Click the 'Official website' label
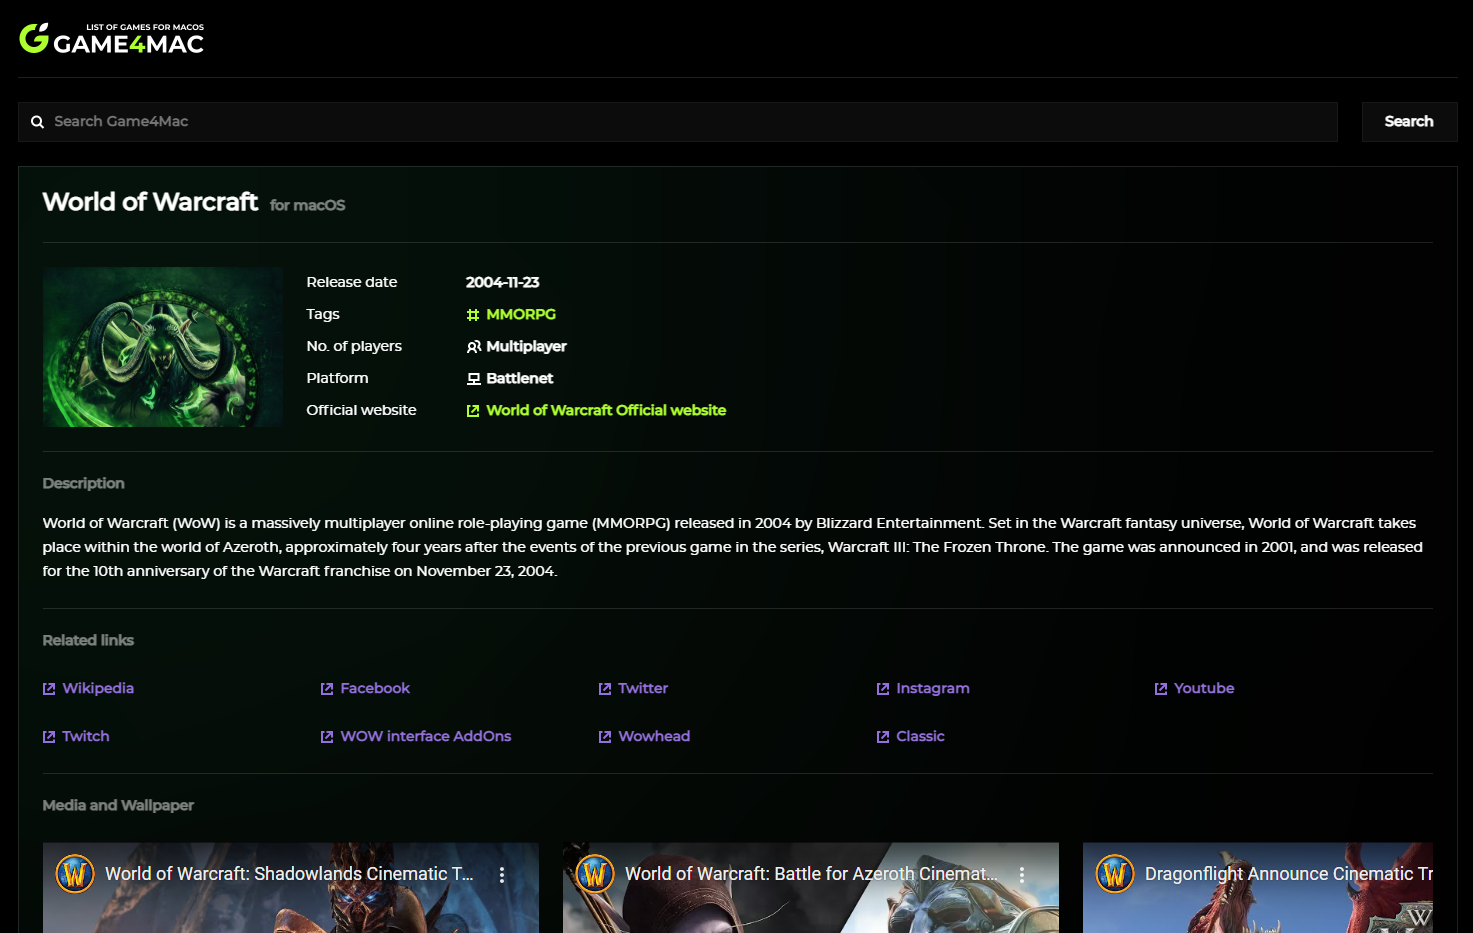1473x933 pixels. [x=361, y=410]
